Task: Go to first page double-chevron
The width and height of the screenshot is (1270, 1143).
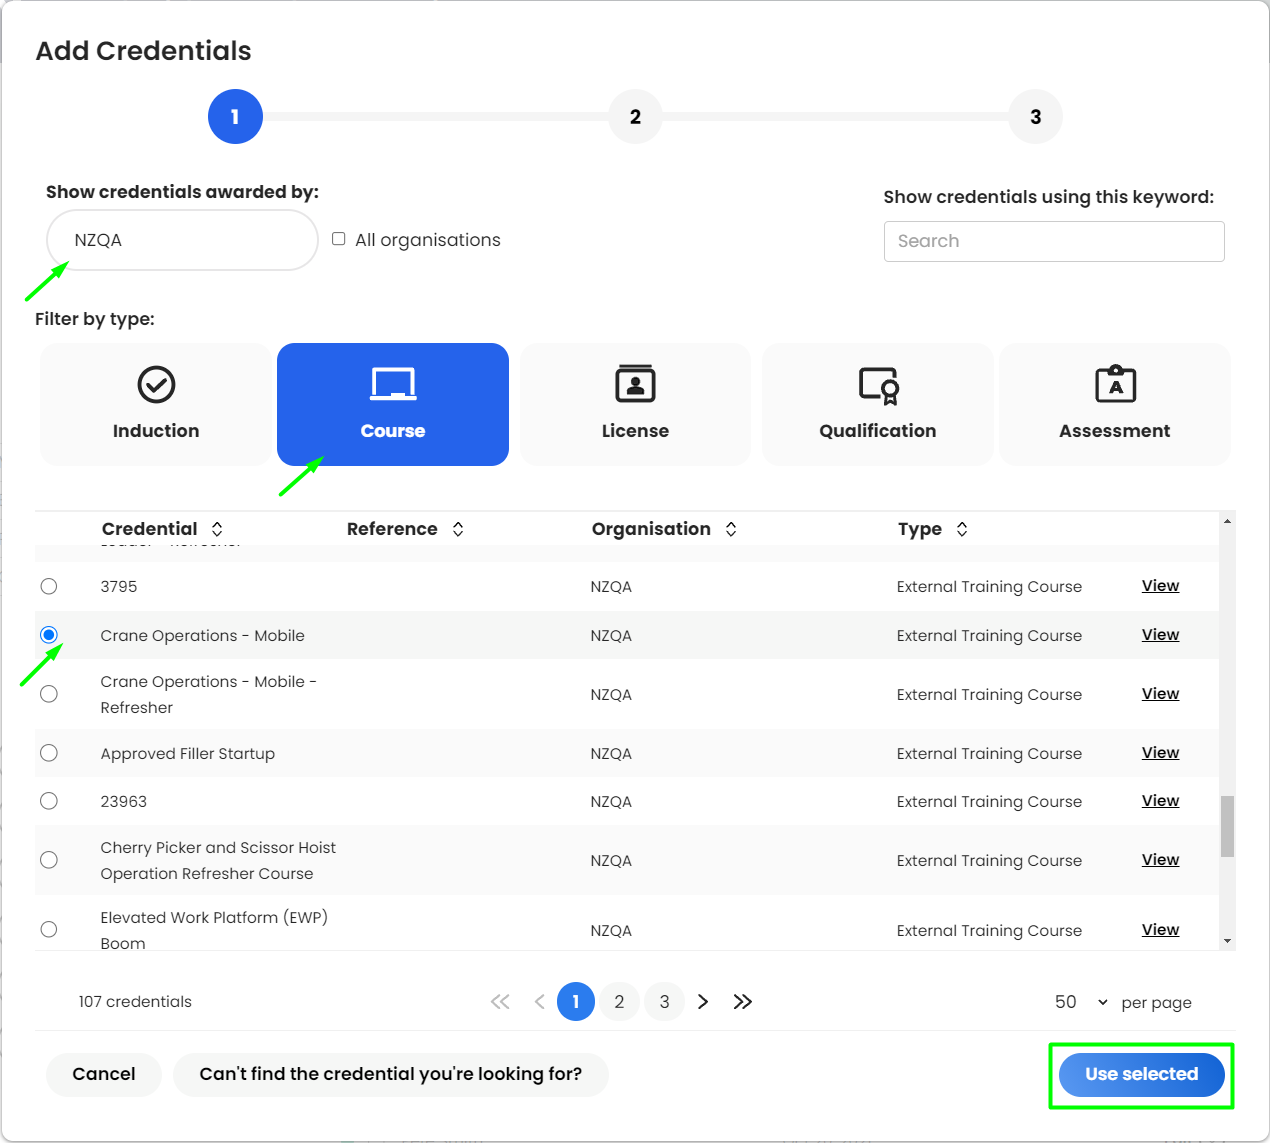Action: (500, 1002)
